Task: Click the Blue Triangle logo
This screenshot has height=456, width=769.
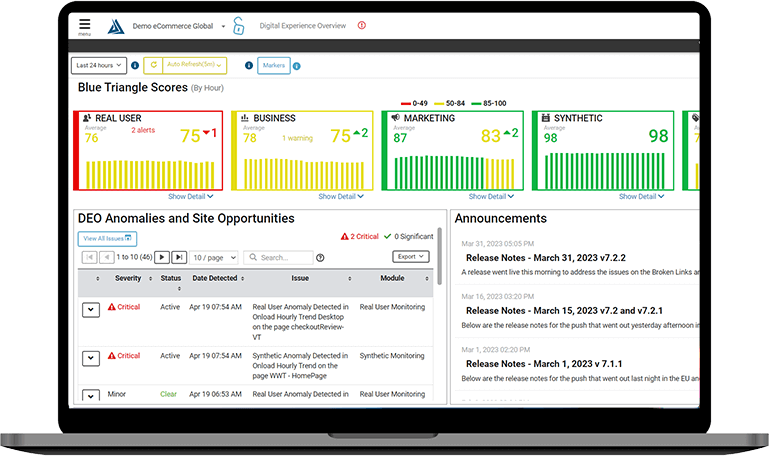Action: pos(114,26)
